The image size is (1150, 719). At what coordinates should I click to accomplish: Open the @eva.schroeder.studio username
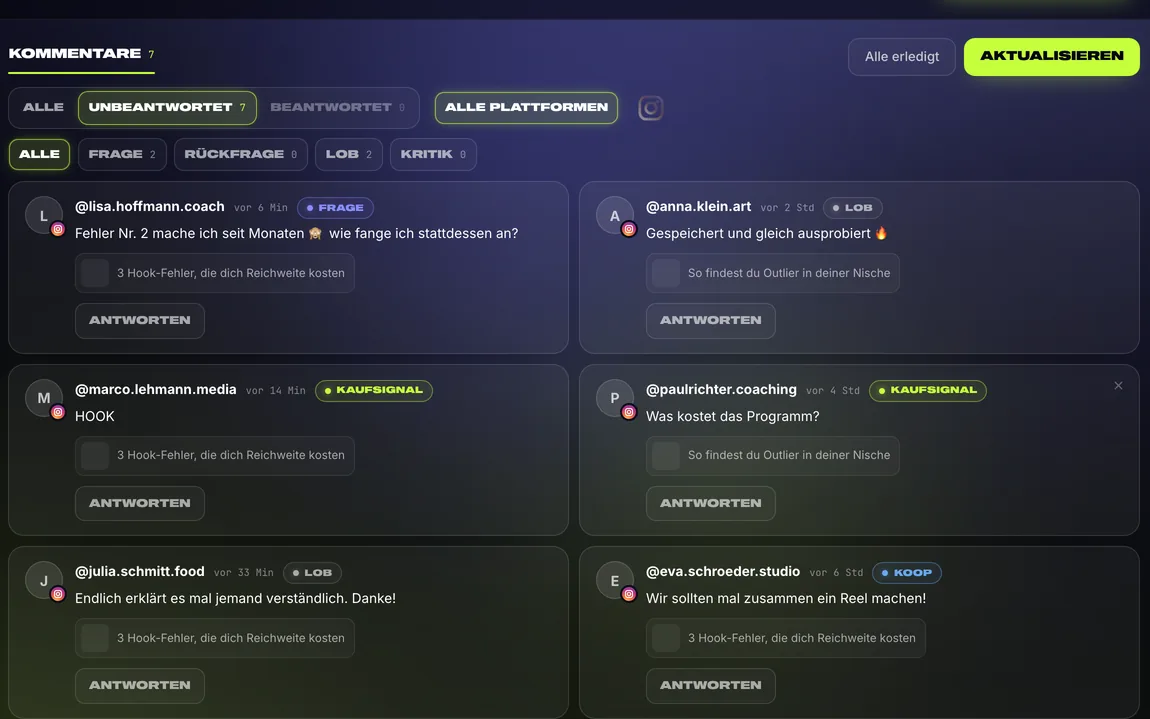click(722, 572)
